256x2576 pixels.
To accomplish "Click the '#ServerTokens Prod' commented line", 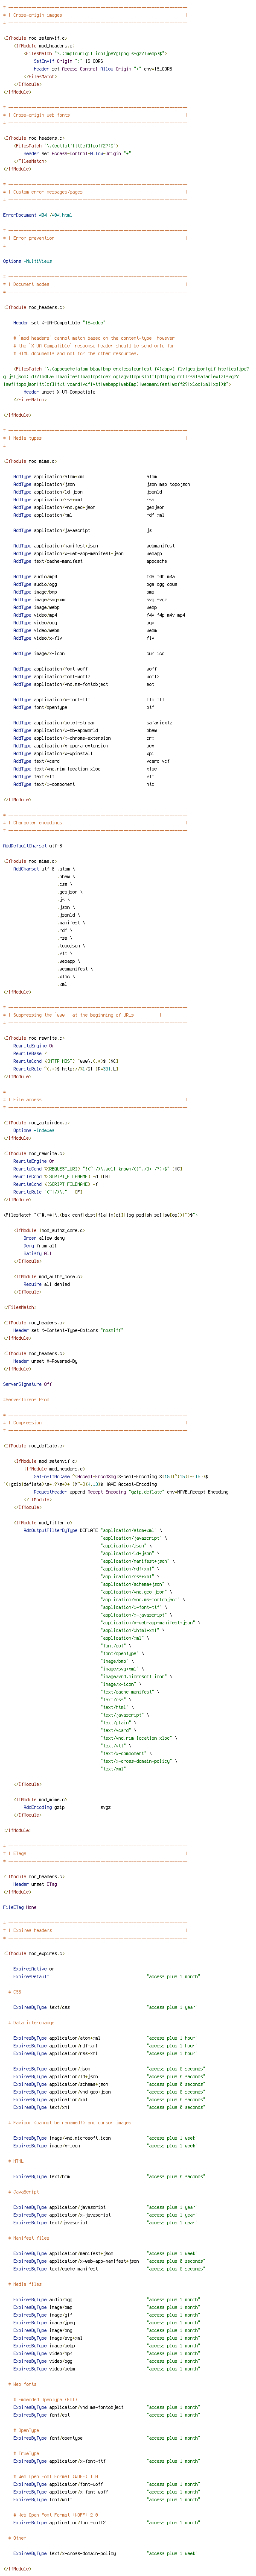I will coord(26,1400).
